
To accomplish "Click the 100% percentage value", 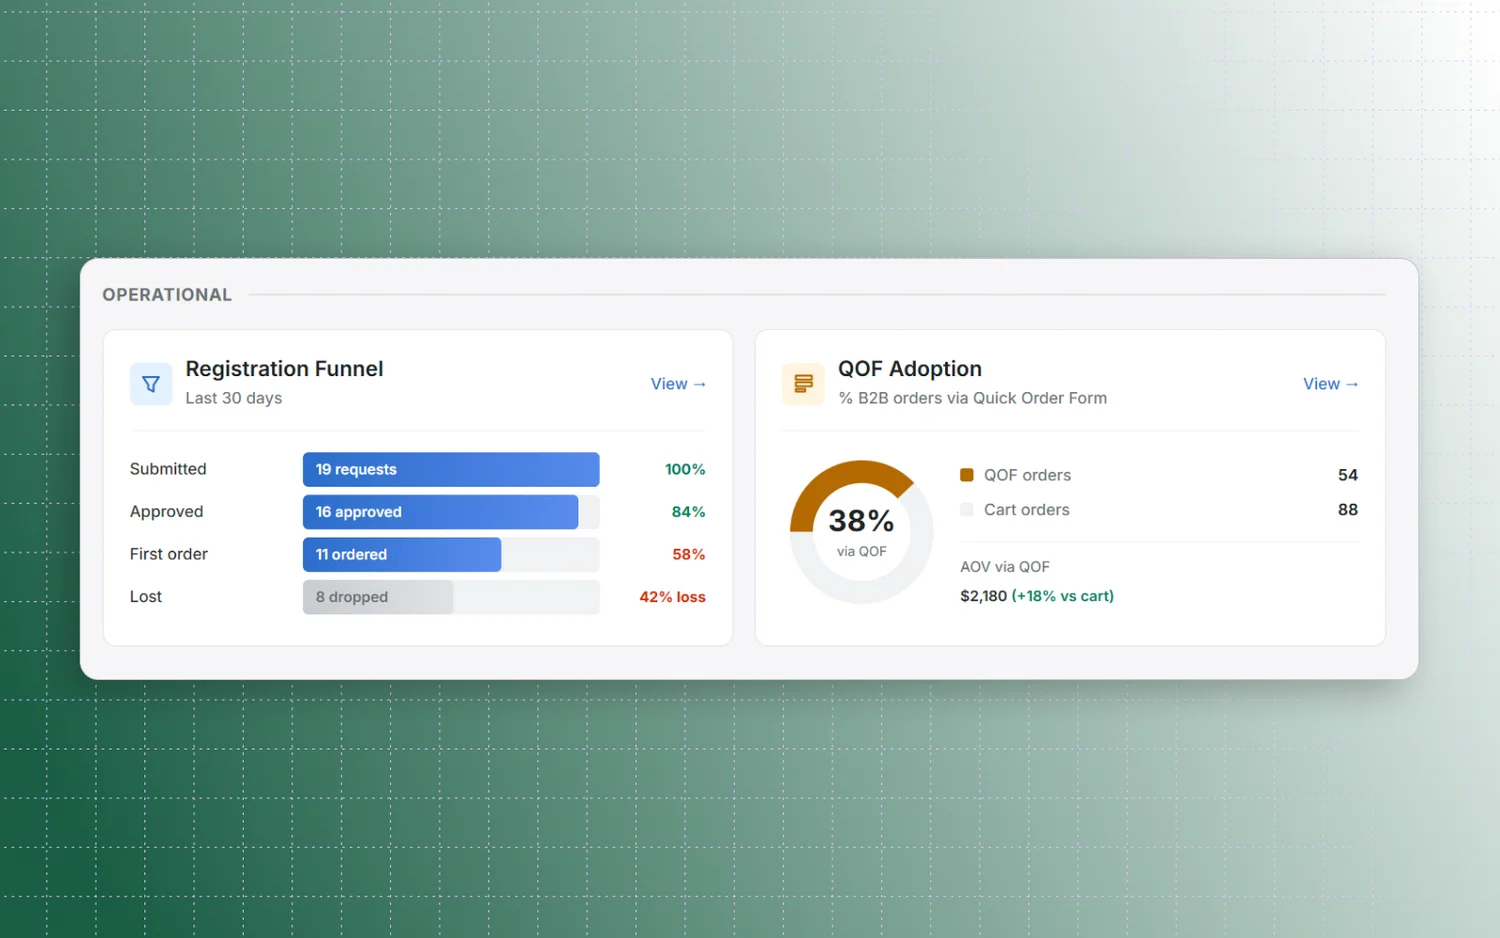I will point(685,469).
